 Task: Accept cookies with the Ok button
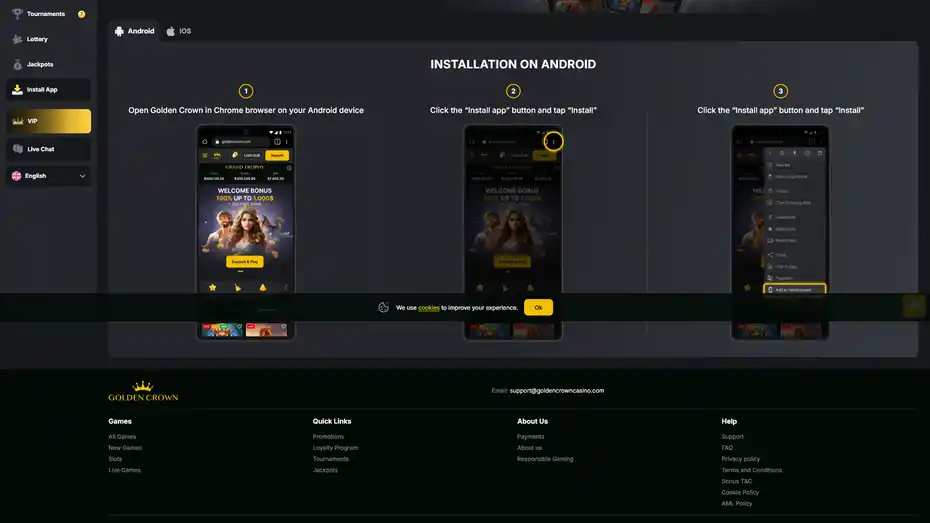538,307
